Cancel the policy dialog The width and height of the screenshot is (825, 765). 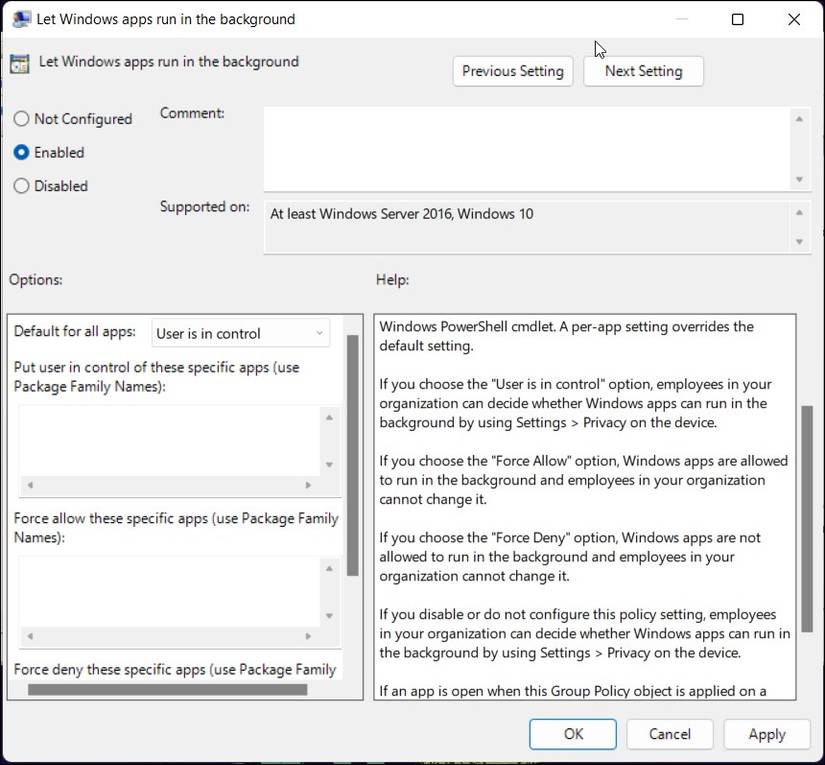coord(669,733)
